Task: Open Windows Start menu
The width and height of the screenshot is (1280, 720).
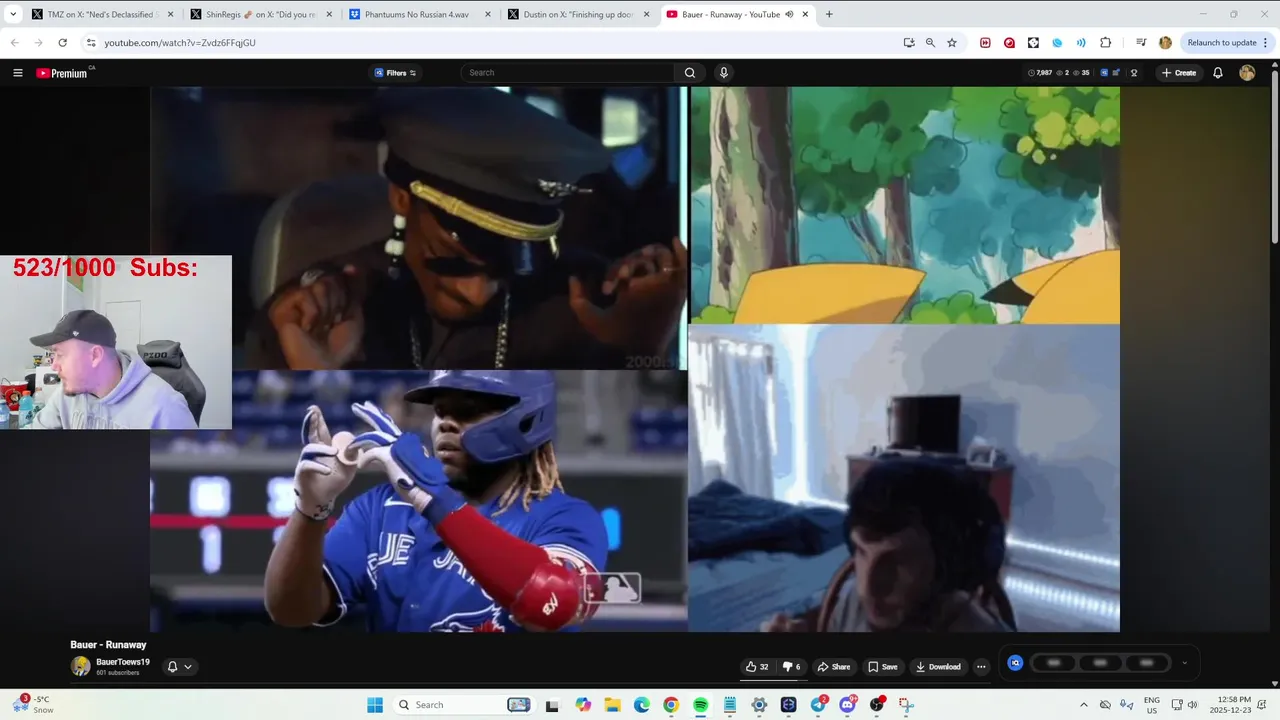Action: point(375,705)
